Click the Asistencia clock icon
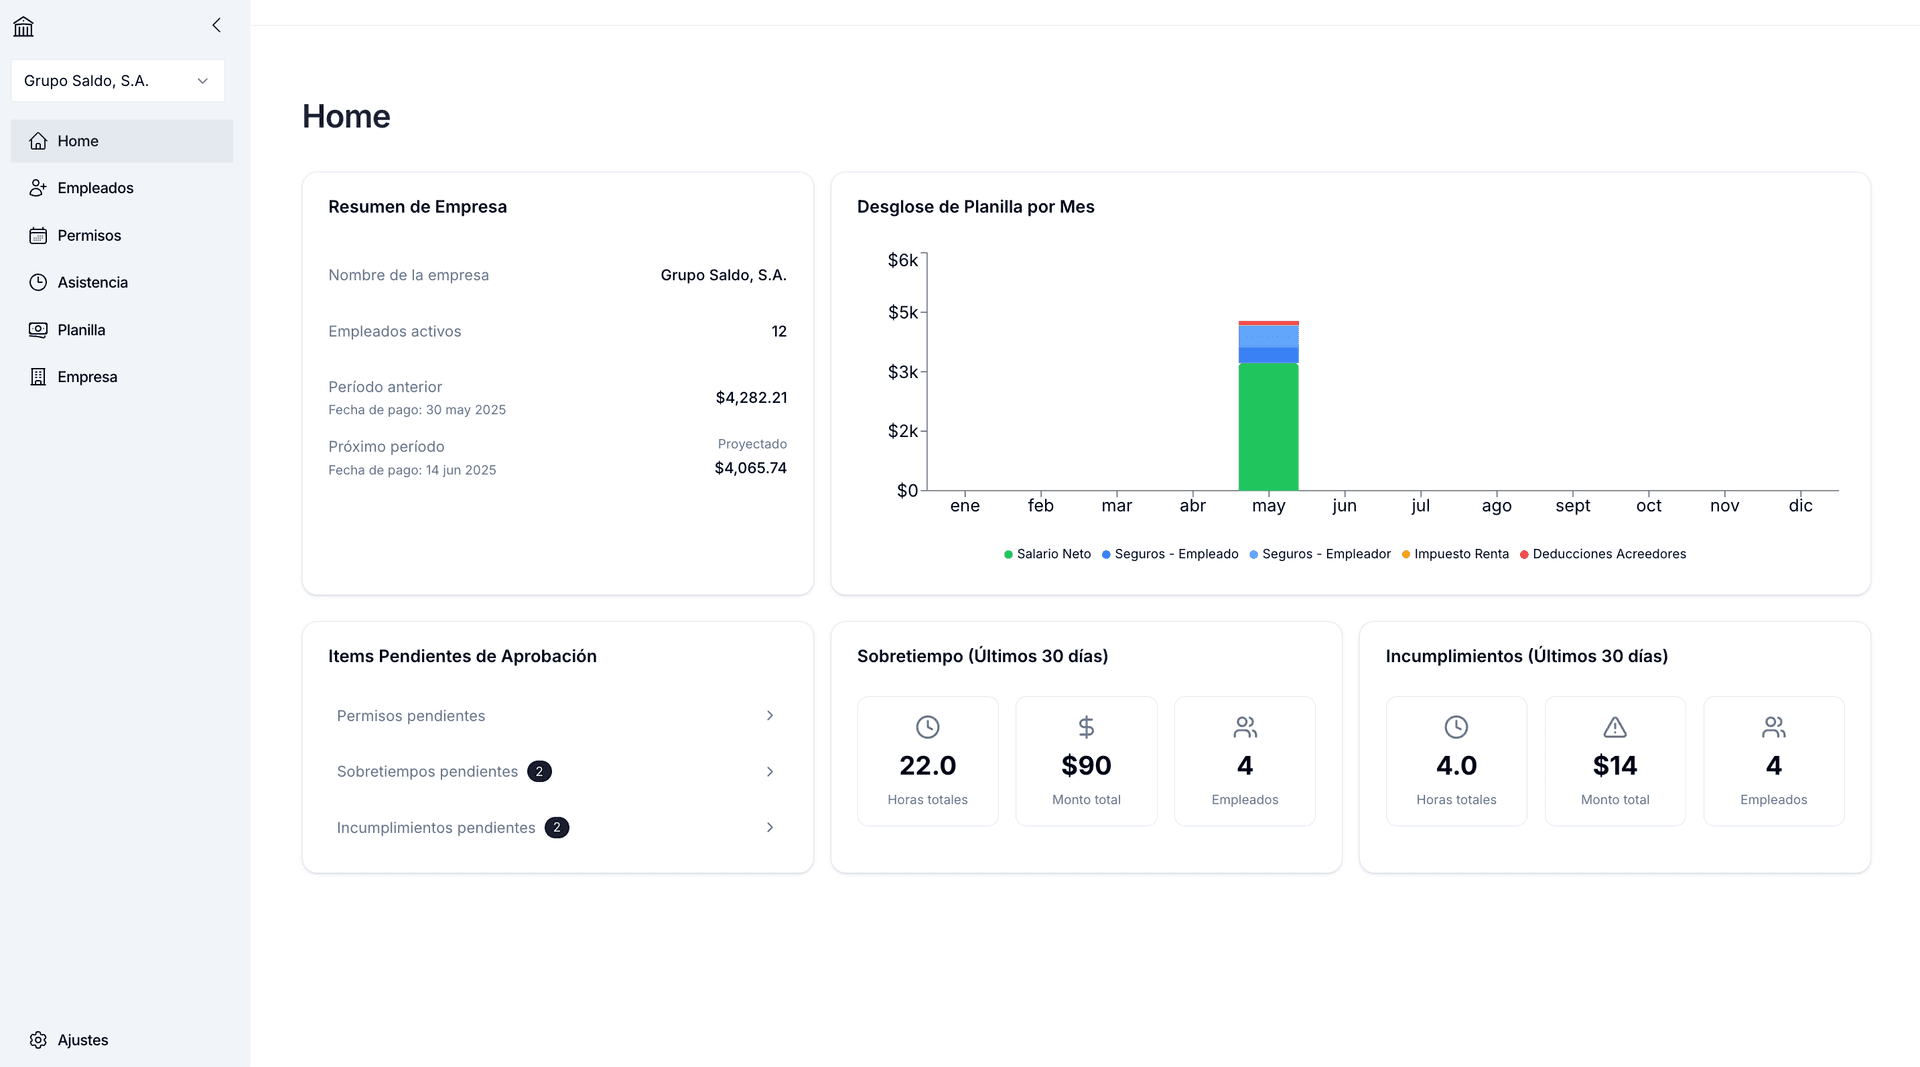This screenshot has height=1067, width=1920. tap(38, 283)
